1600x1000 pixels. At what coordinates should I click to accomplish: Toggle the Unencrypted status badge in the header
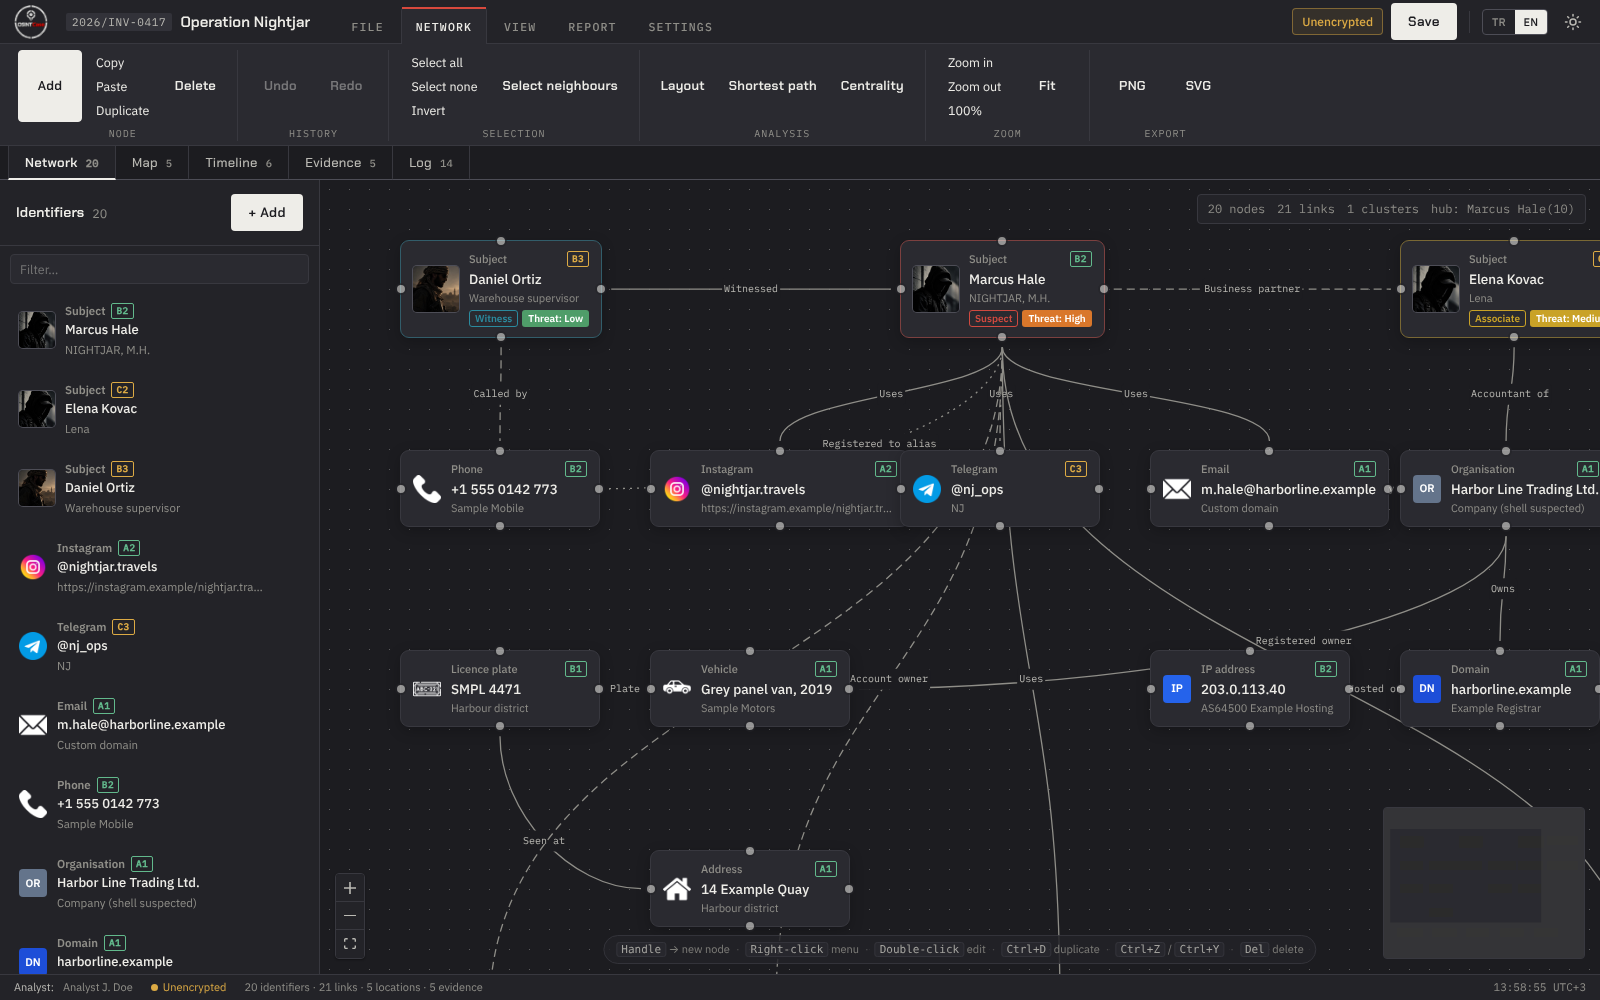(1337, 22)
